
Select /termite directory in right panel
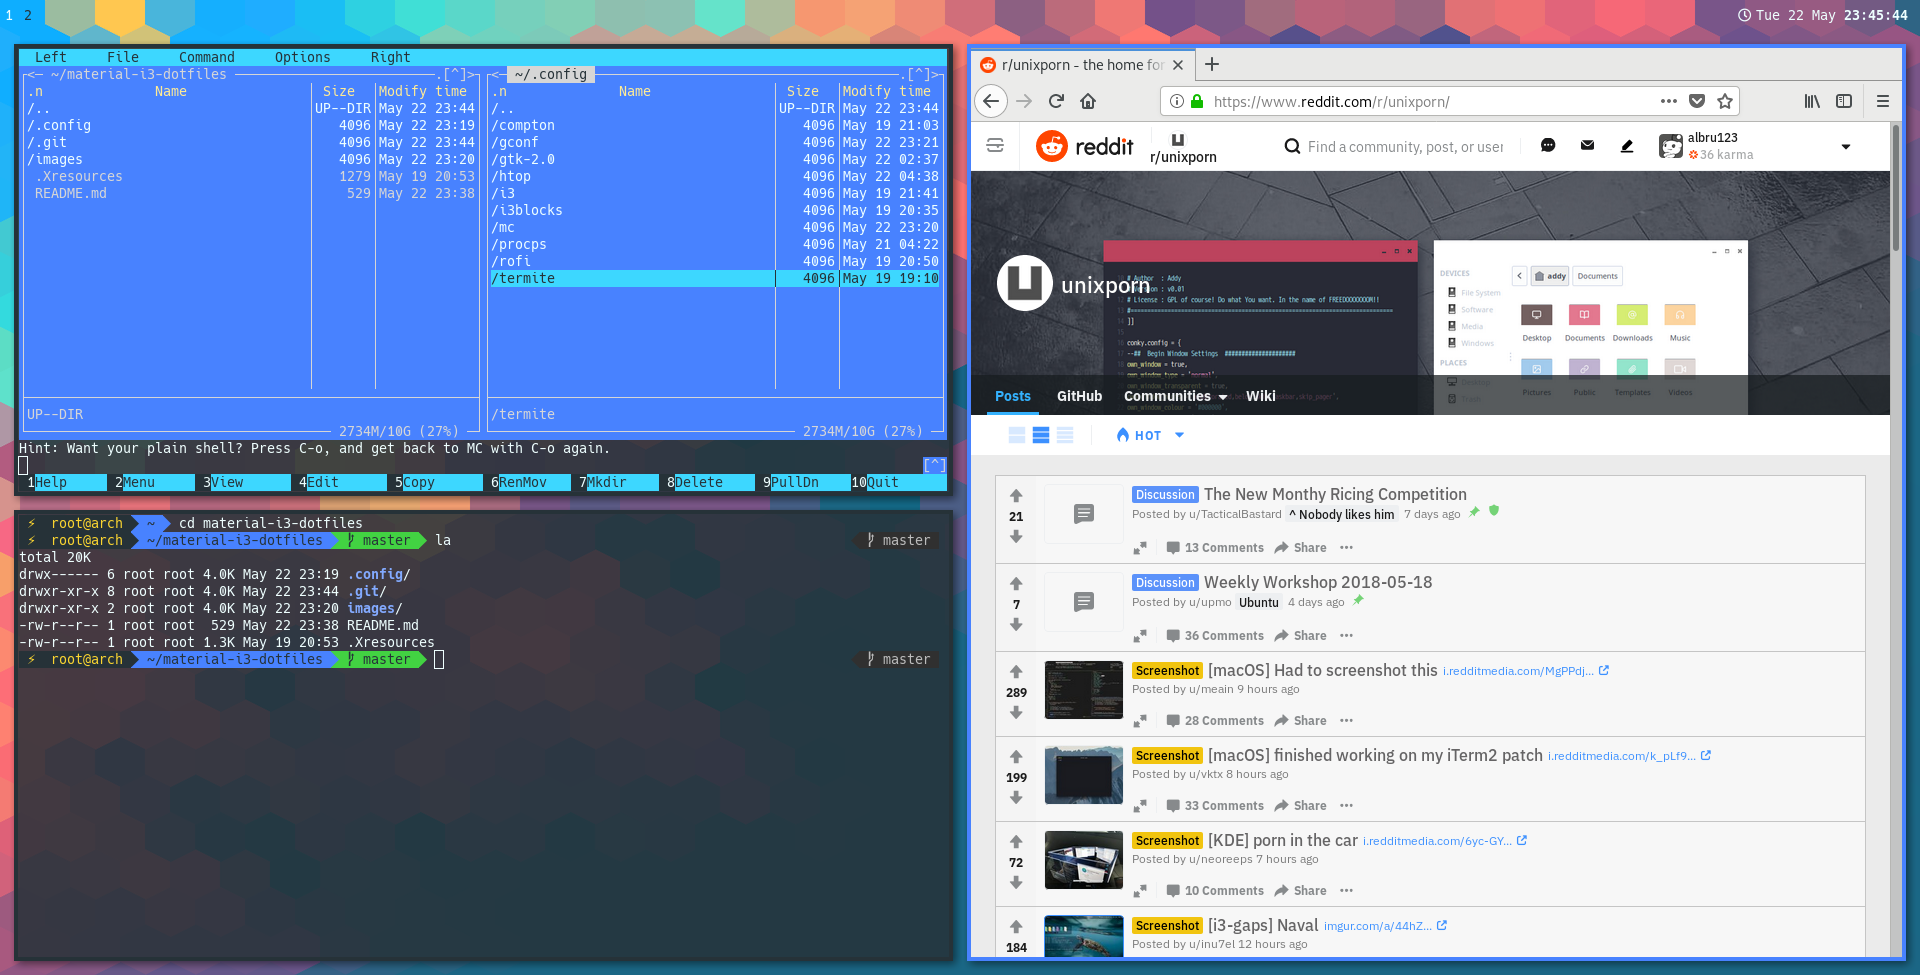tap(715, 278)
